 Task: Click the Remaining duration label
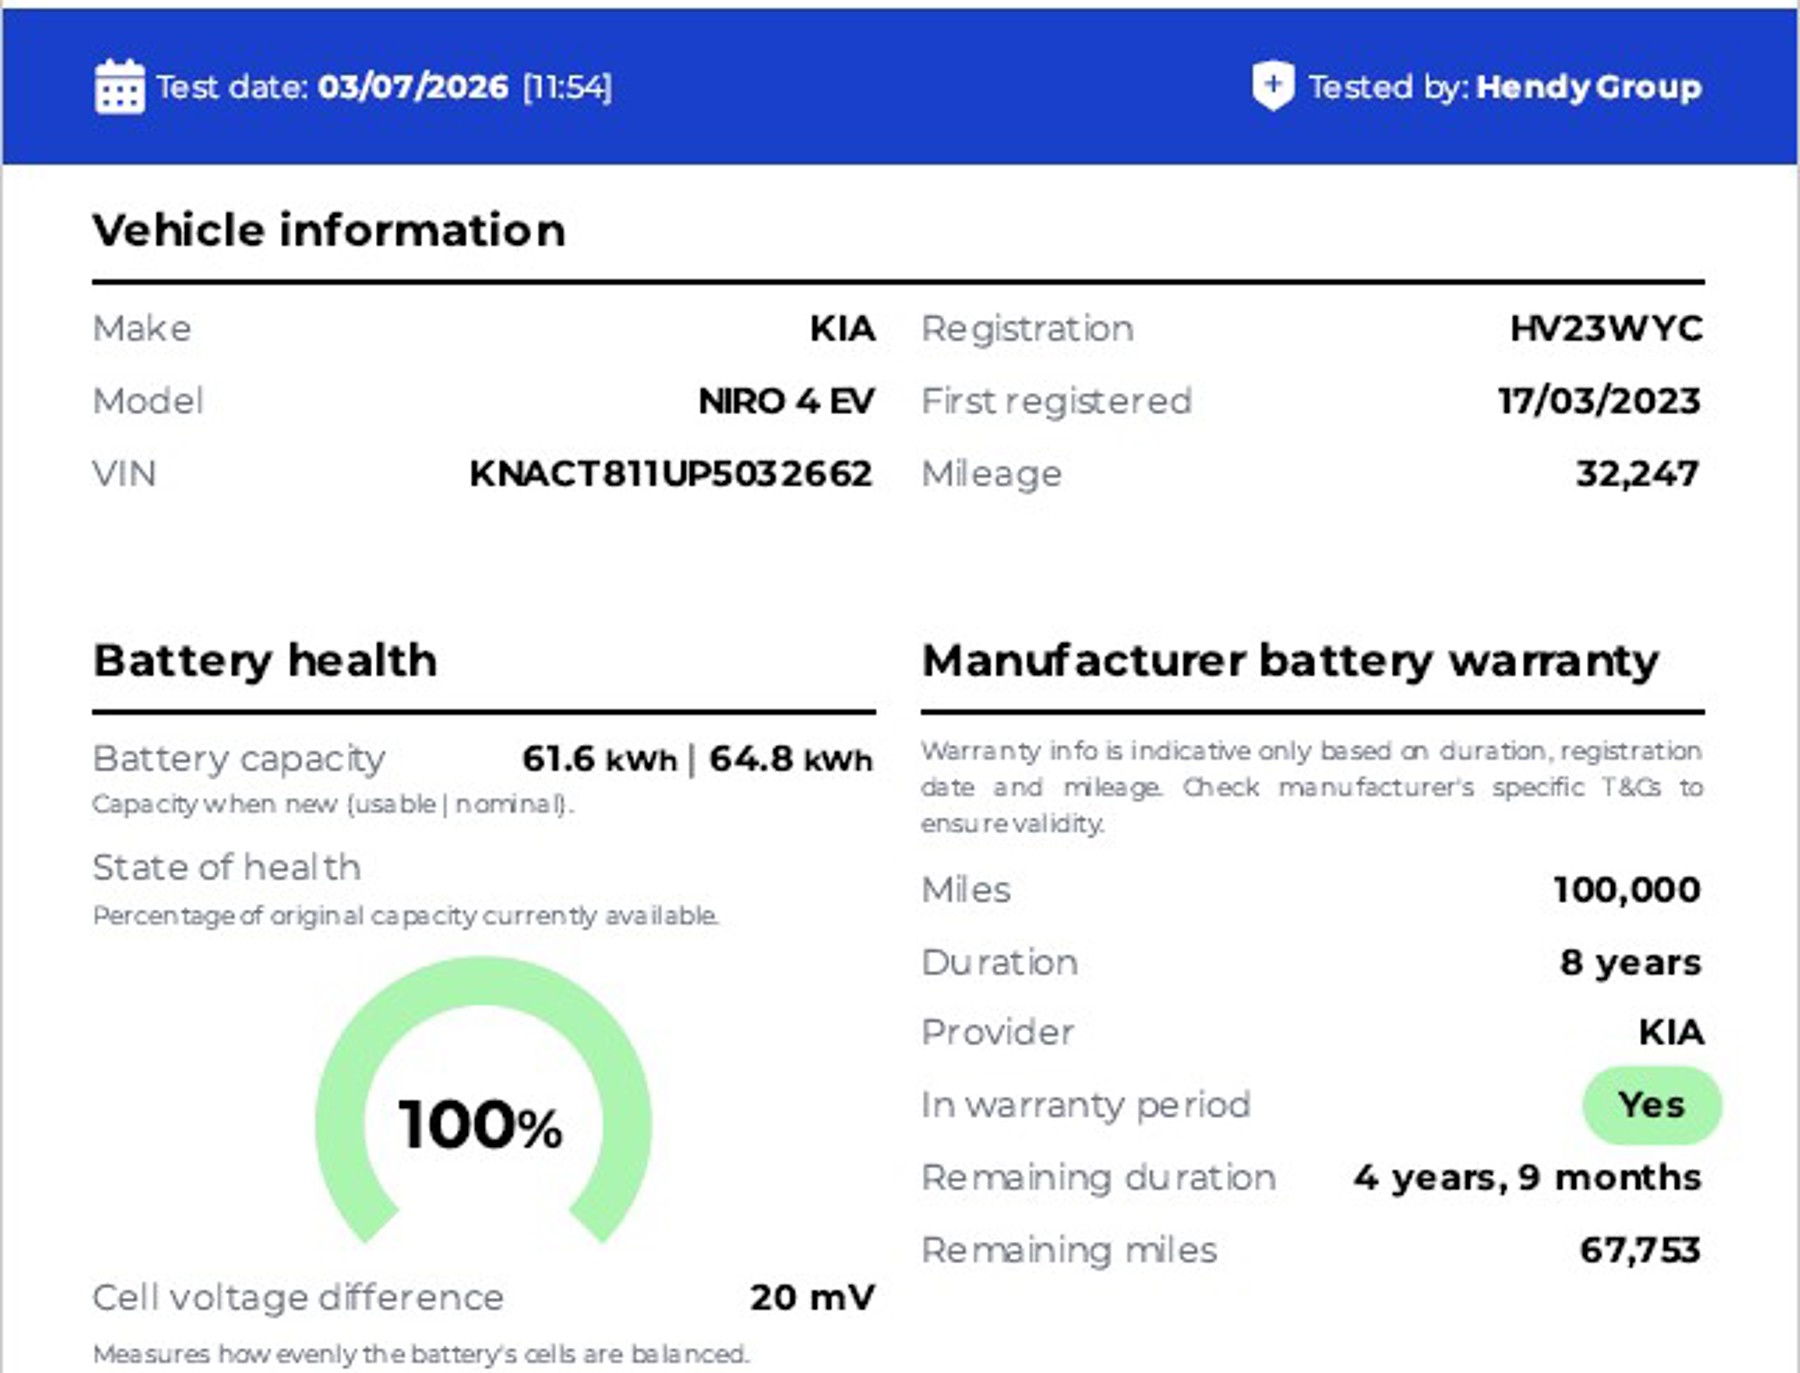click(x=1098, y=1177)
